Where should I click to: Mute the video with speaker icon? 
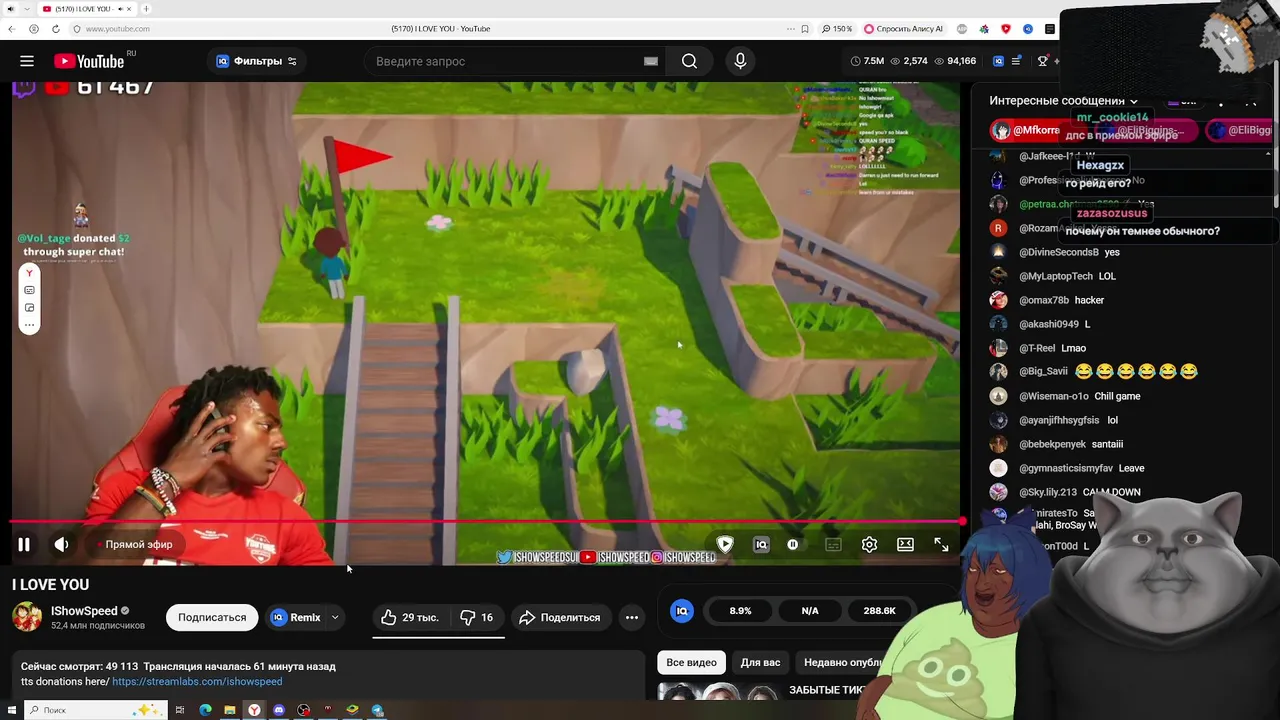(62, 545)
